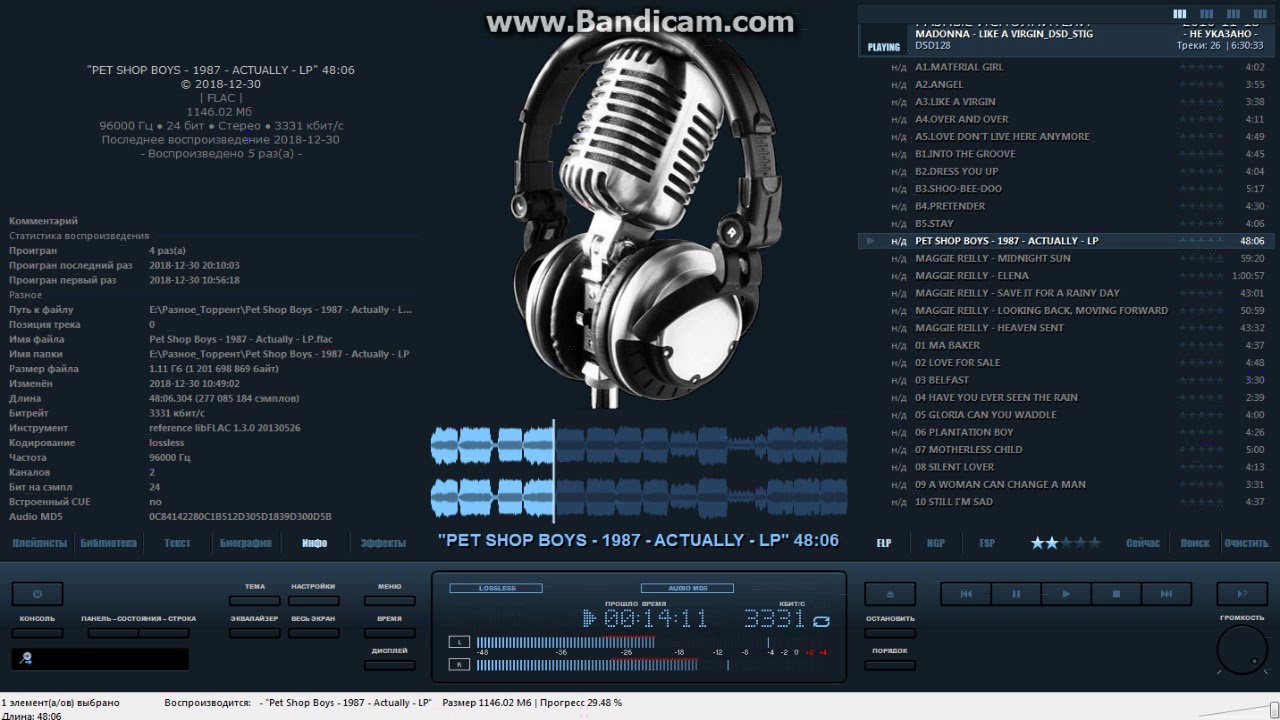Toggle the Порядок button
Image resolution: width=1280 pixels, height=720 pixels.
(890, 665)
